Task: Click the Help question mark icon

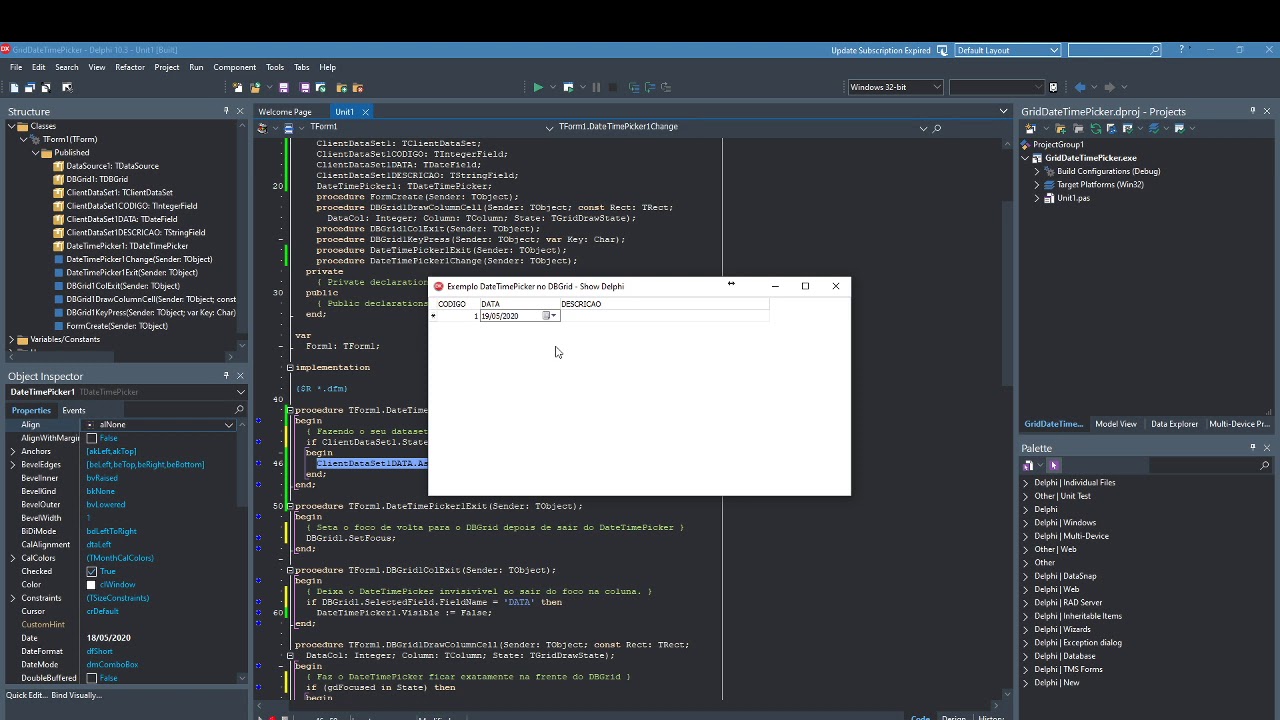Action: click(x=1181, y=49)
